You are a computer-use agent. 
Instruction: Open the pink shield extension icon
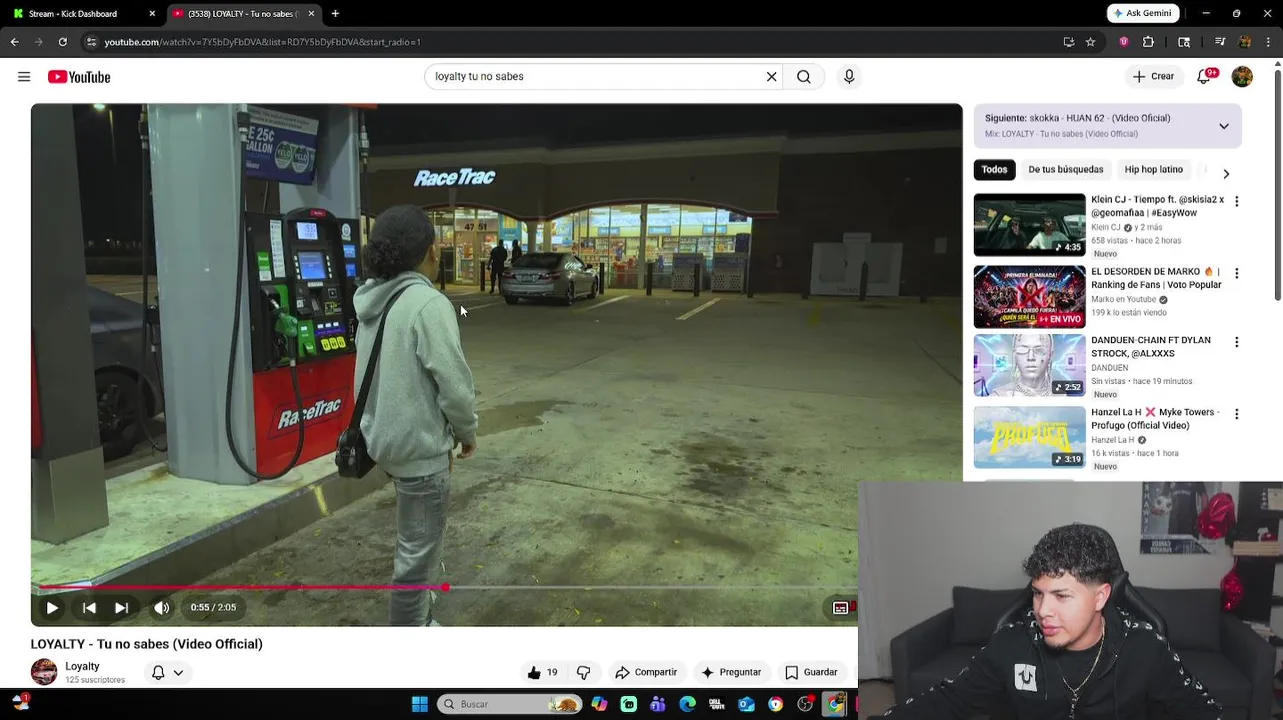point(1124,42)
